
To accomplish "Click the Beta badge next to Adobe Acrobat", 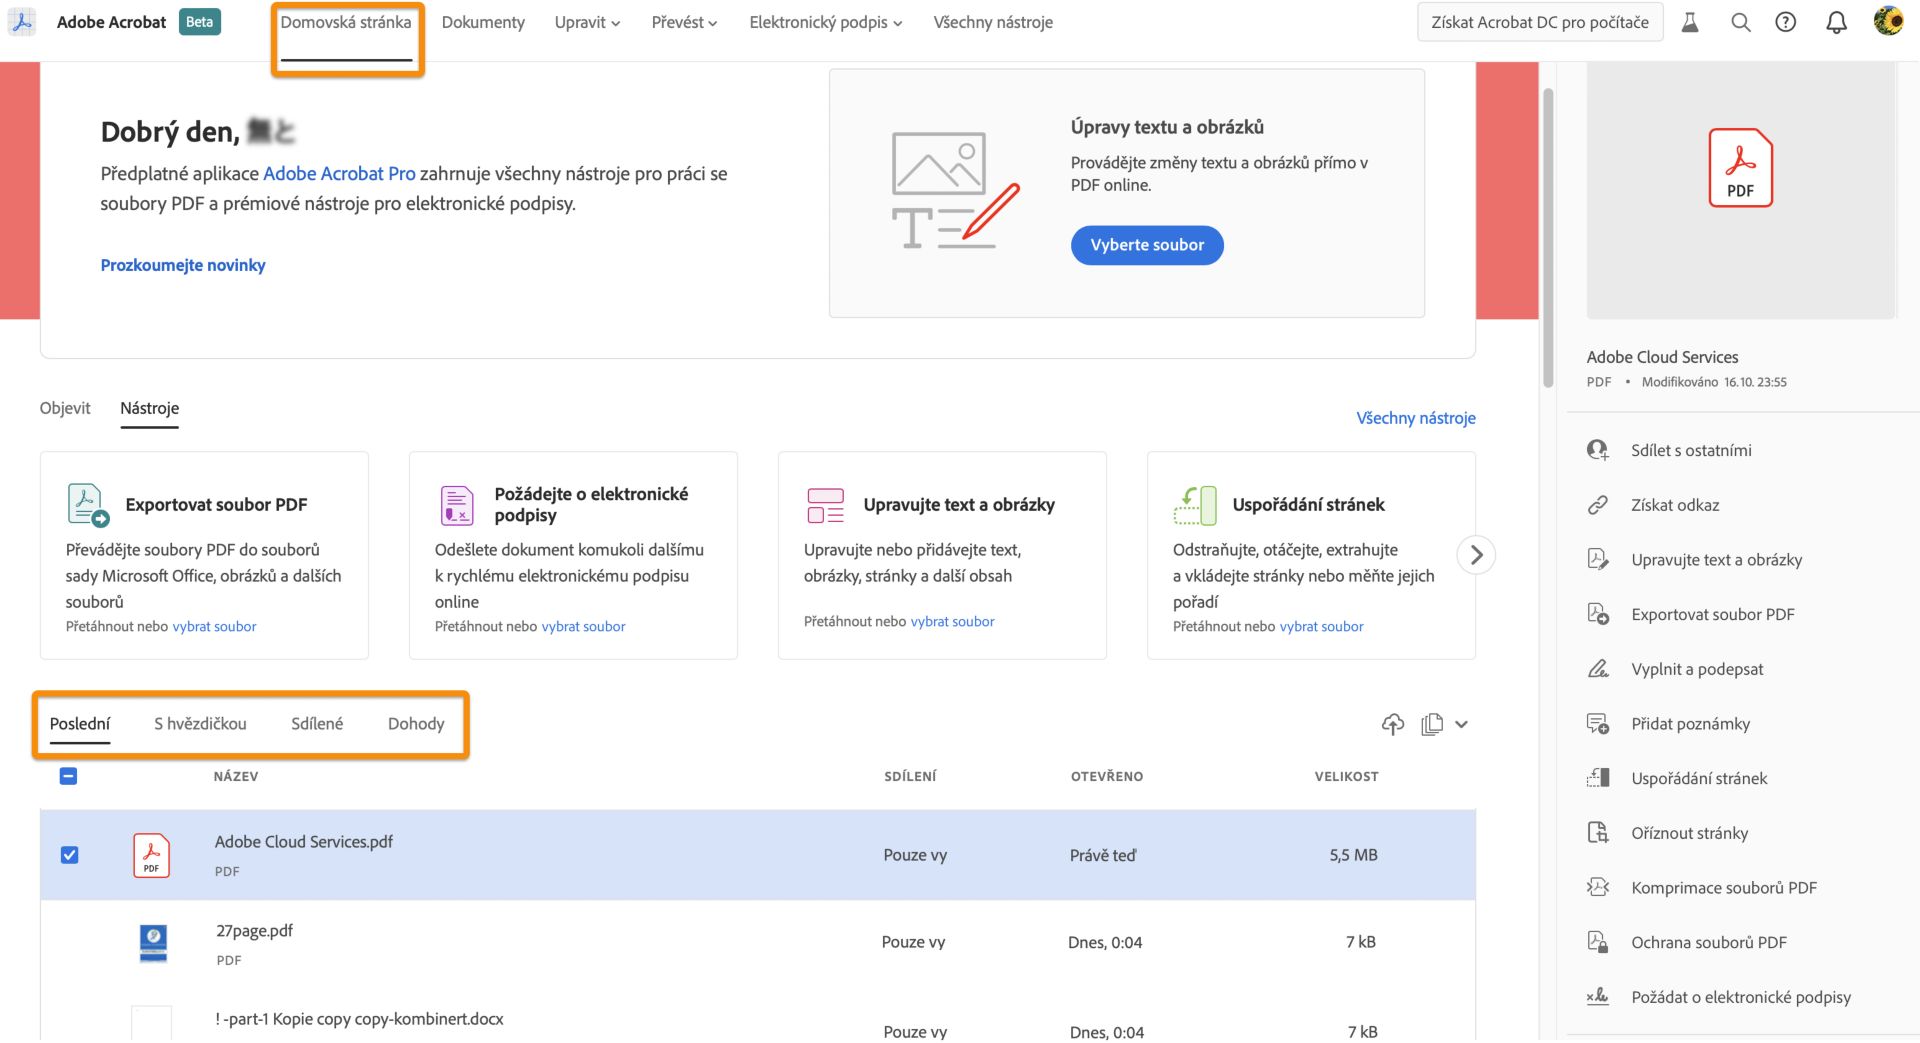I will pos(200,22).
